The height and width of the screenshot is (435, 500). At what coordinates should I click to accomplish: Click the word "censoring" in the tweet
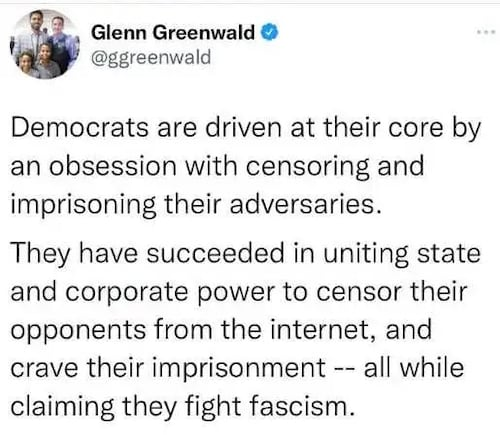pyautogui.click(x=308, y=166)
